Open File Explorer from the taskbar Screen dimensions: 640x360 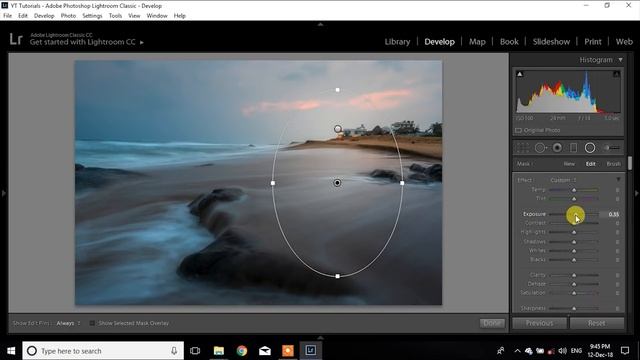[219, 351]
